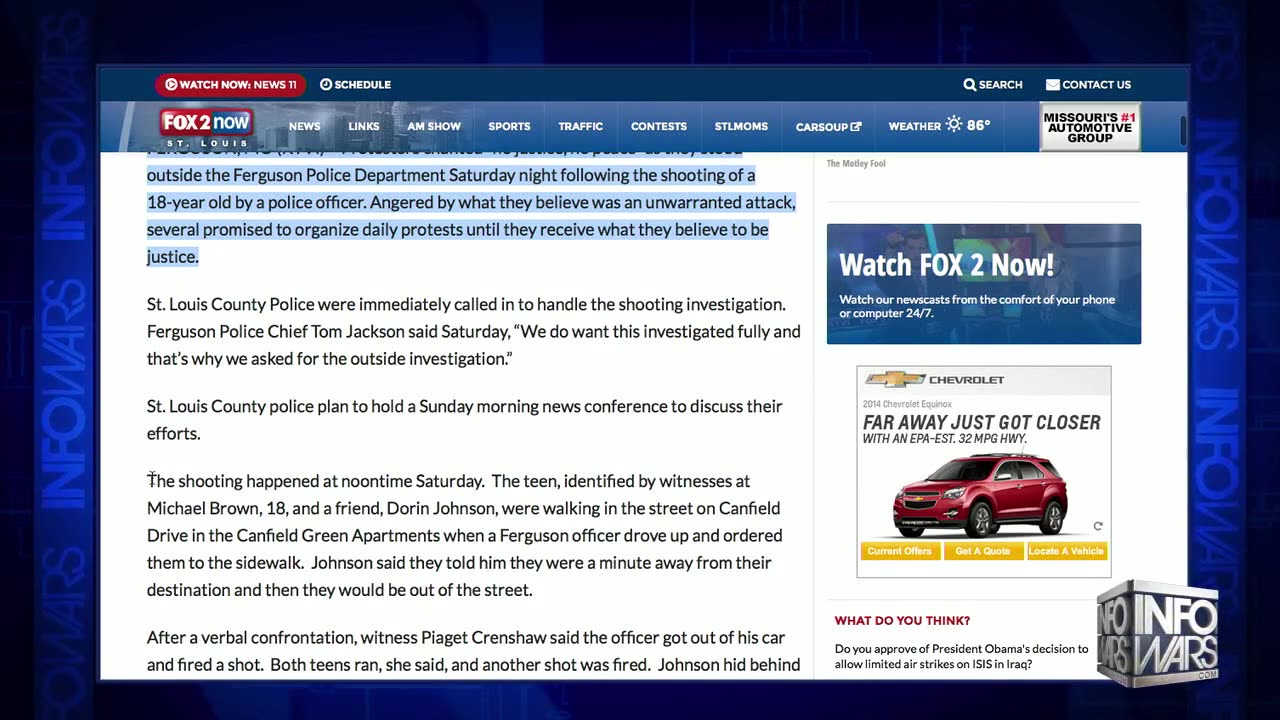Click Missouri's #1 Automotive Group banner
Viewport: 1280px width, 720px height.
(x=1090, y=127)
